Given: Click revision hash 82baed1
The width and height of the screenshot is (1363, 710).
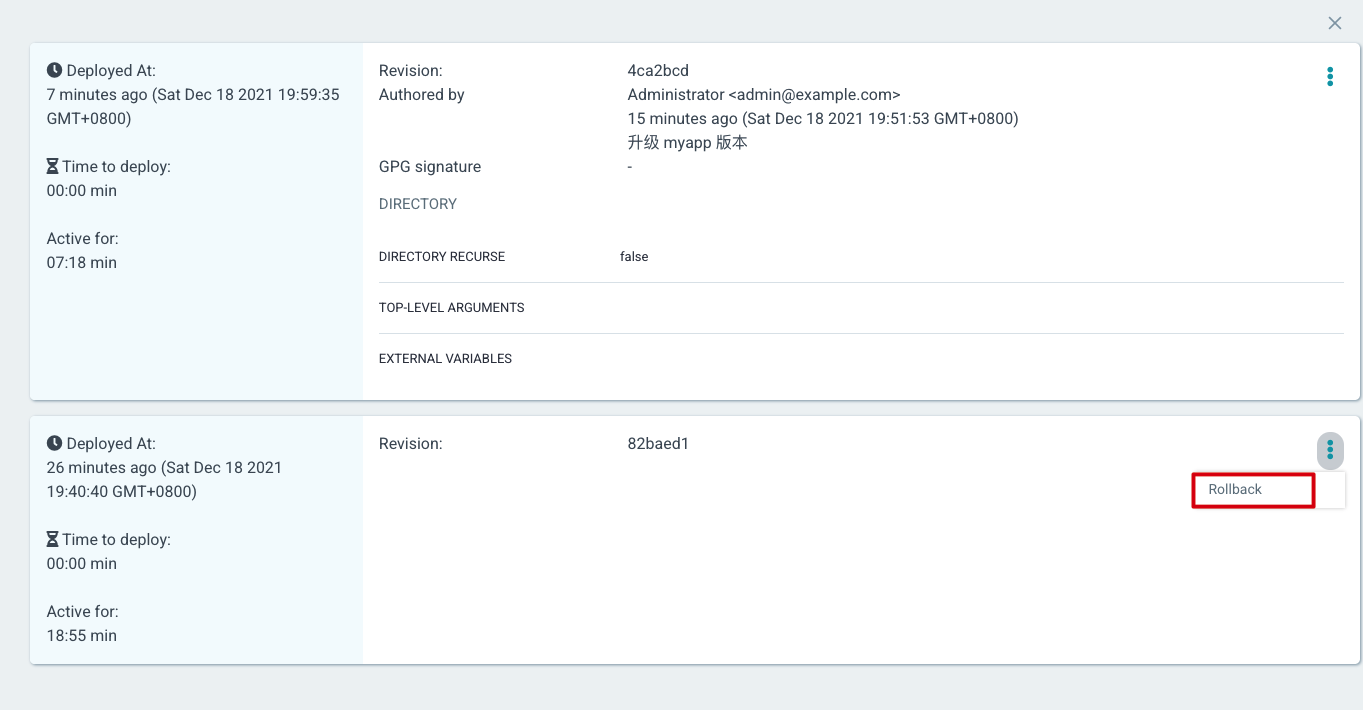Looking at the screenshot, I should (658, 444).
